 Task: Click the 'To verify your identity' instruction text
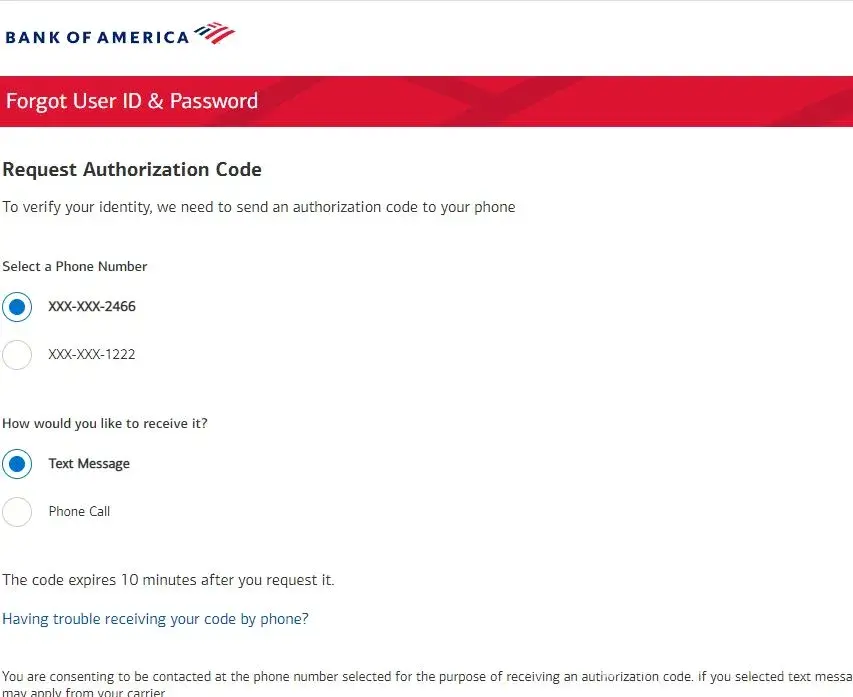tap(259, 208)
